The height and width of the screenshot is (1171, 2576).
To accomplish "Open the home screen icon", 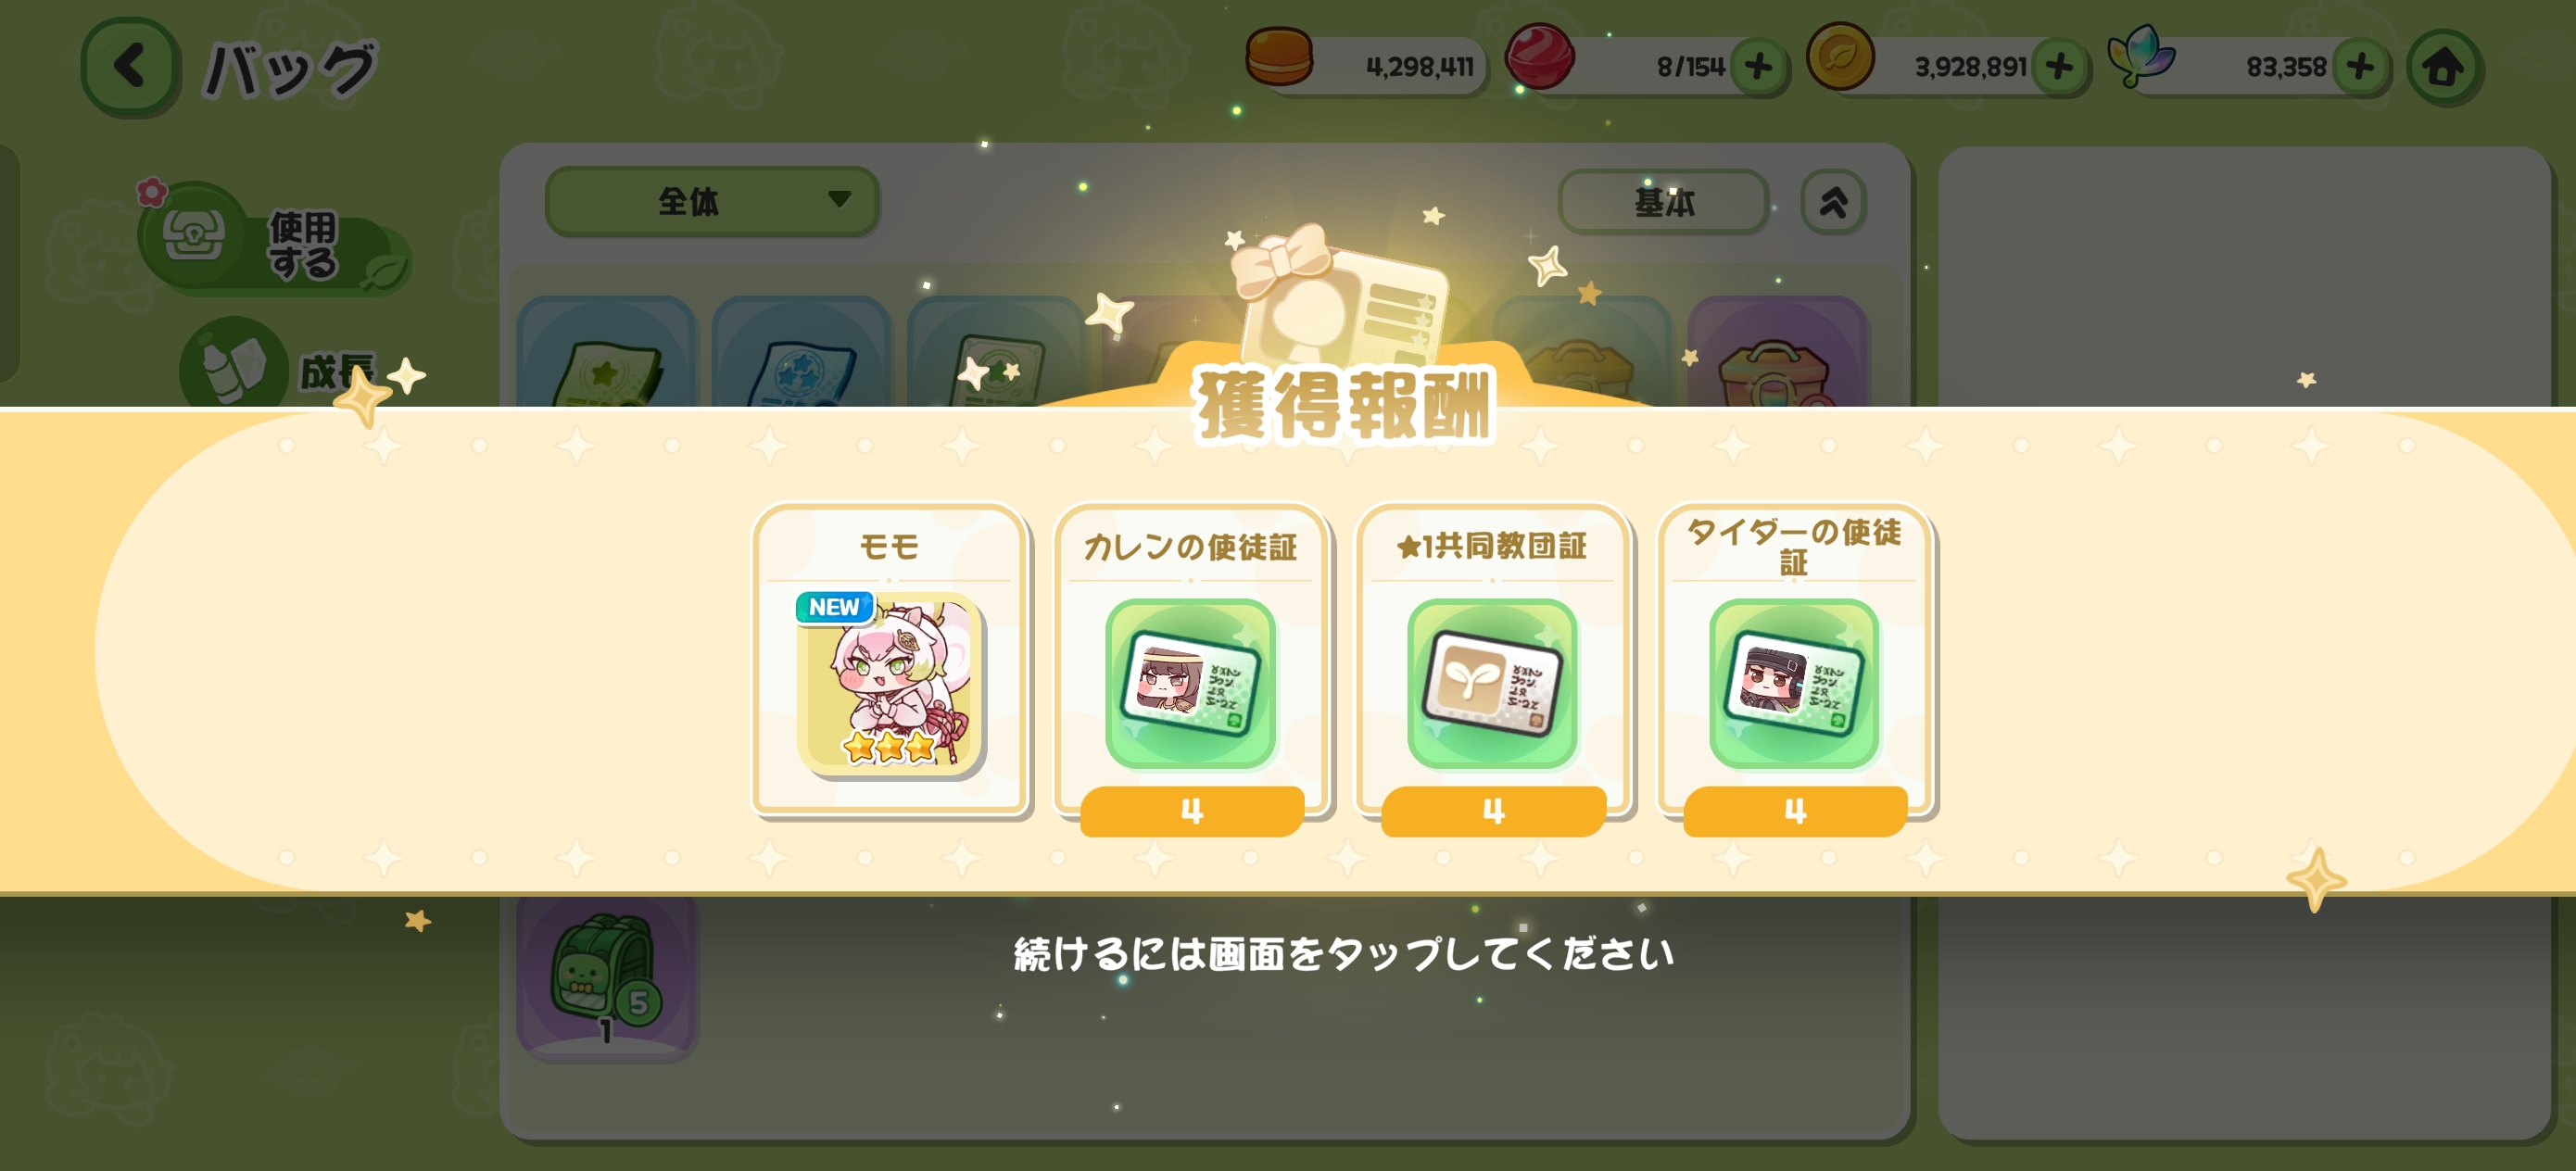I will [x=2443, y=68].
